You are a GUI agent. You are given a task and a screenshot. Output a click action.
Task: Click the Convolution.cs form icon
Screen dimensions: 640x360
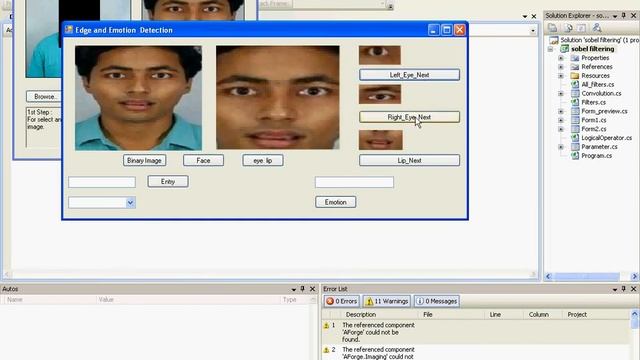point(575,93)
